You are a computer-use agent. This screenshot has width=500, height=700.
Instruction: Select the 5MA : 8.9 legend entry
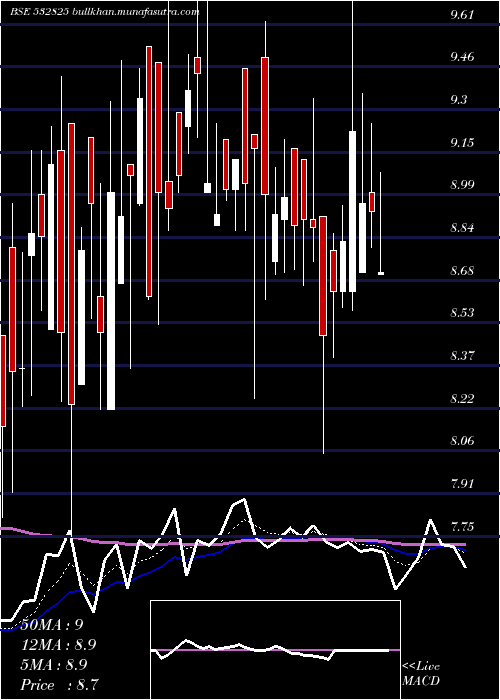54,664
